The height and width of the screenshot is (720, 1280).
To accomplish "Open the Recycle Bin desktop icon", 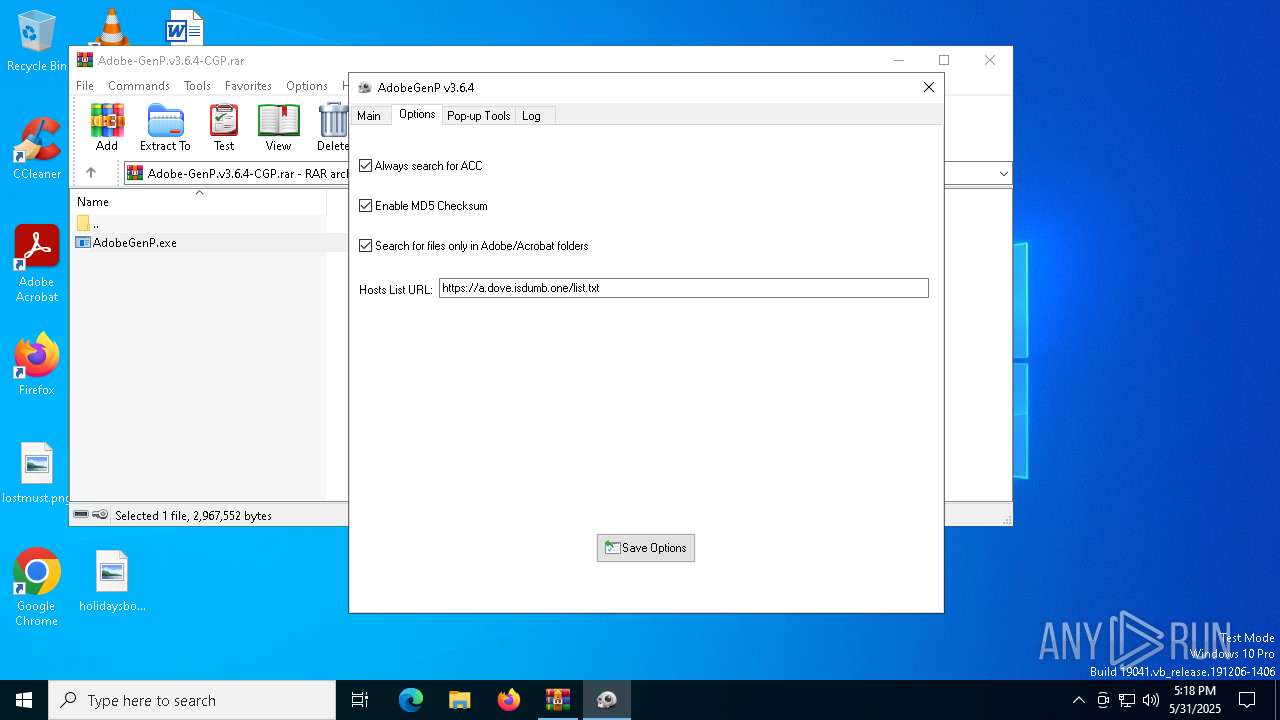I will coord(37,41).
